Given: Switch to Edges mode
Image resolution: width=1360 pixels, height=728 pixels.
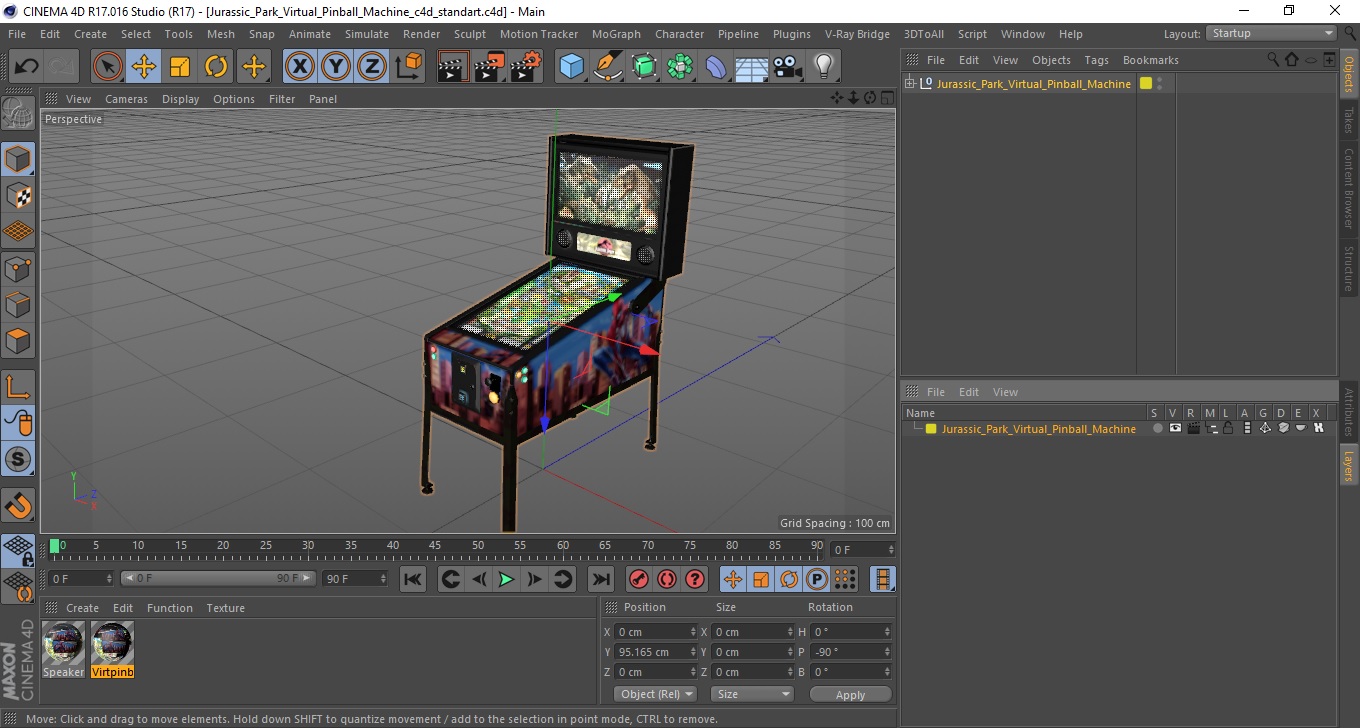Looking at the screenshot, I should point(18,304).
